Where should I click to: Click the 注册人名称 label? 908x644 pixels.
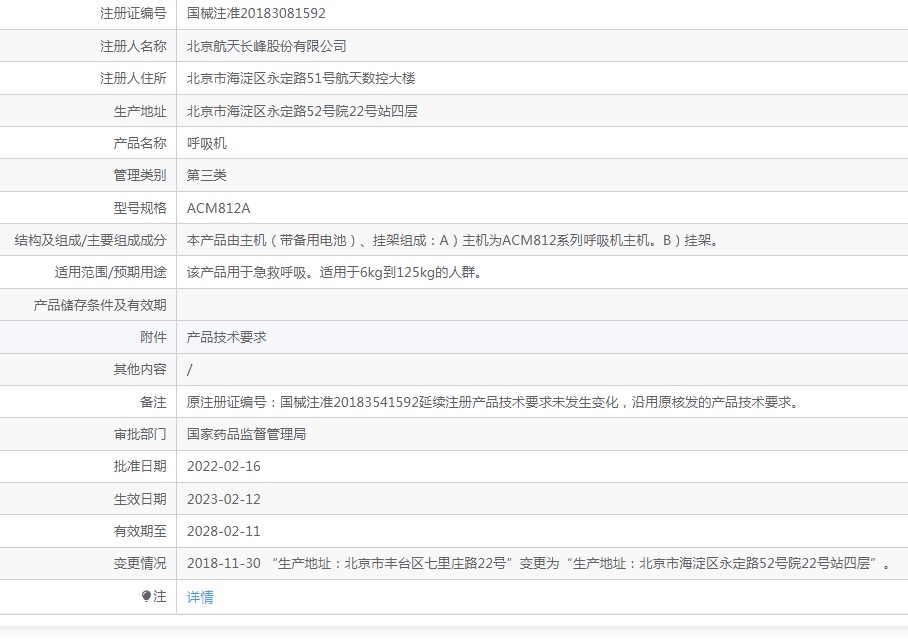[133, 46]
